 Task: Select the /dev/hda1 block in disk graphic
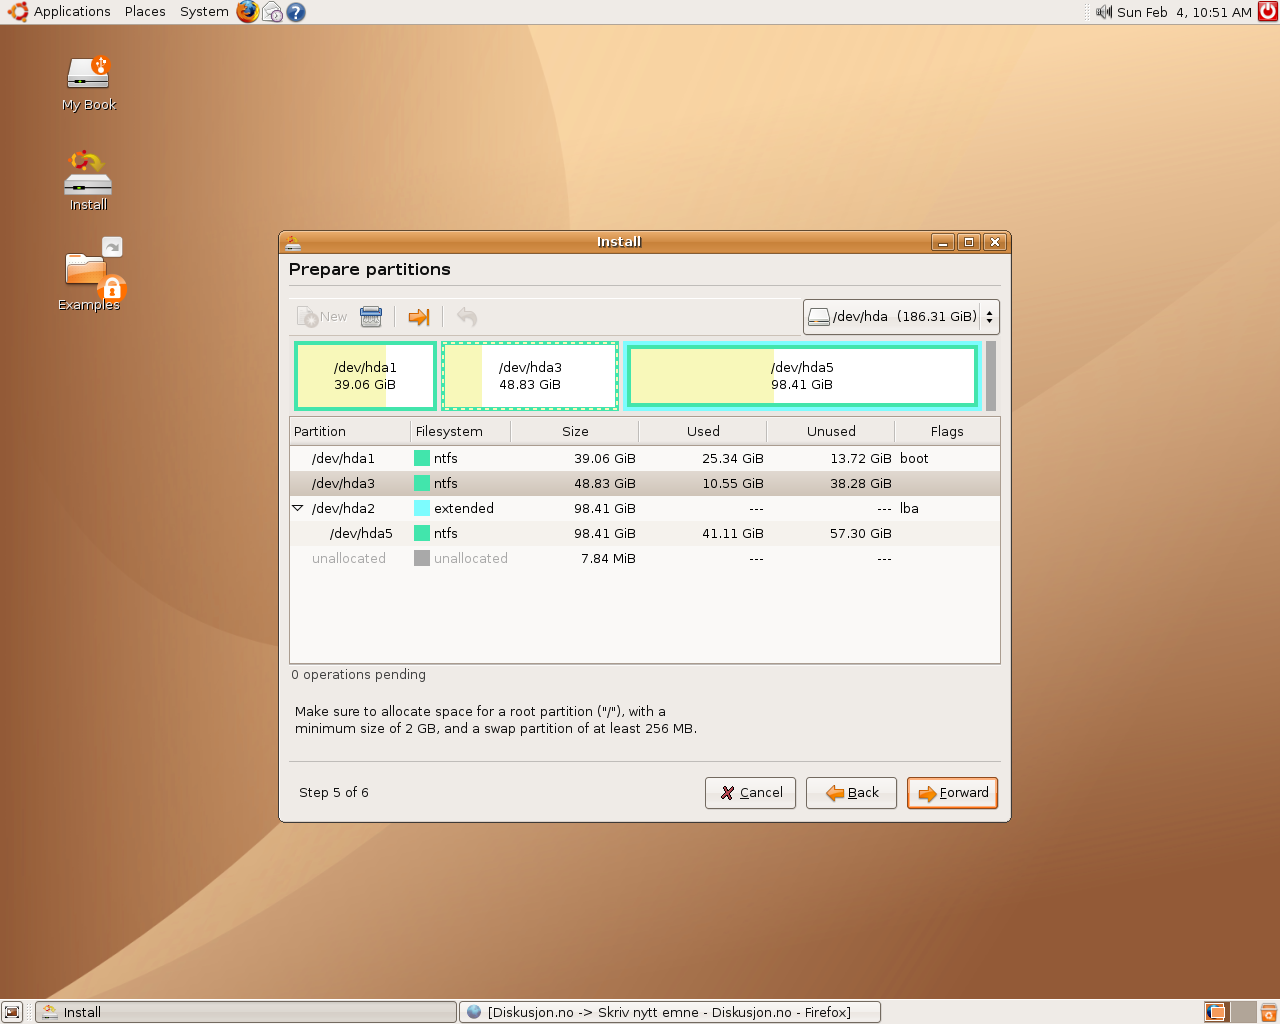(x=365, y=376)
